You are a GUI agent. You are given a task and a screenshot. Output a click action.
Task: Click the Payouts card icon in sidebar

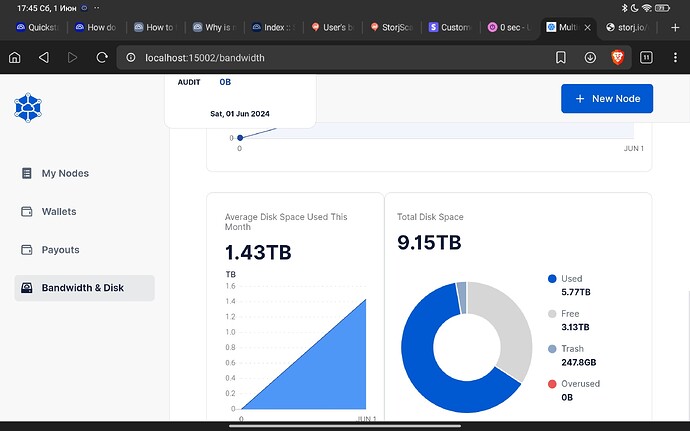[x=27, y=250]
